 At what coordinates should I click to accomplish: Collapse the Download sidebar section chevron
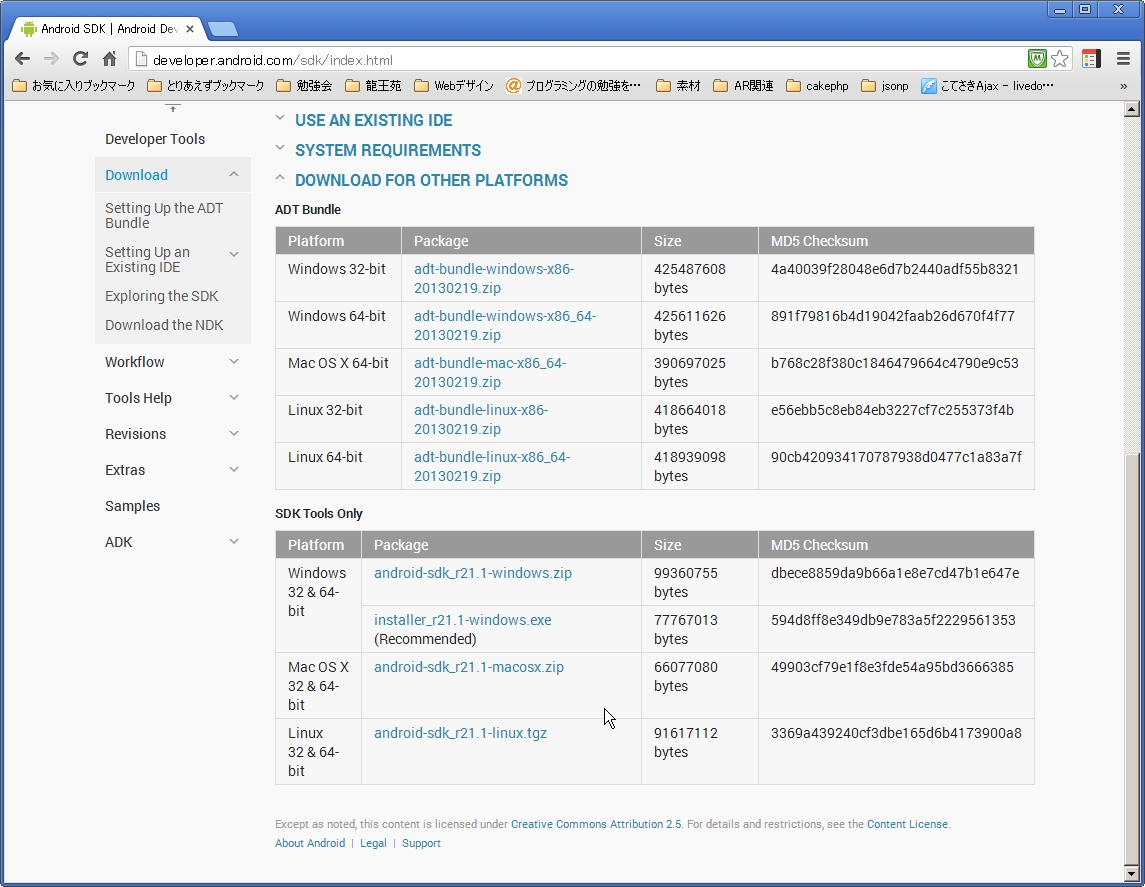[234, 174]
